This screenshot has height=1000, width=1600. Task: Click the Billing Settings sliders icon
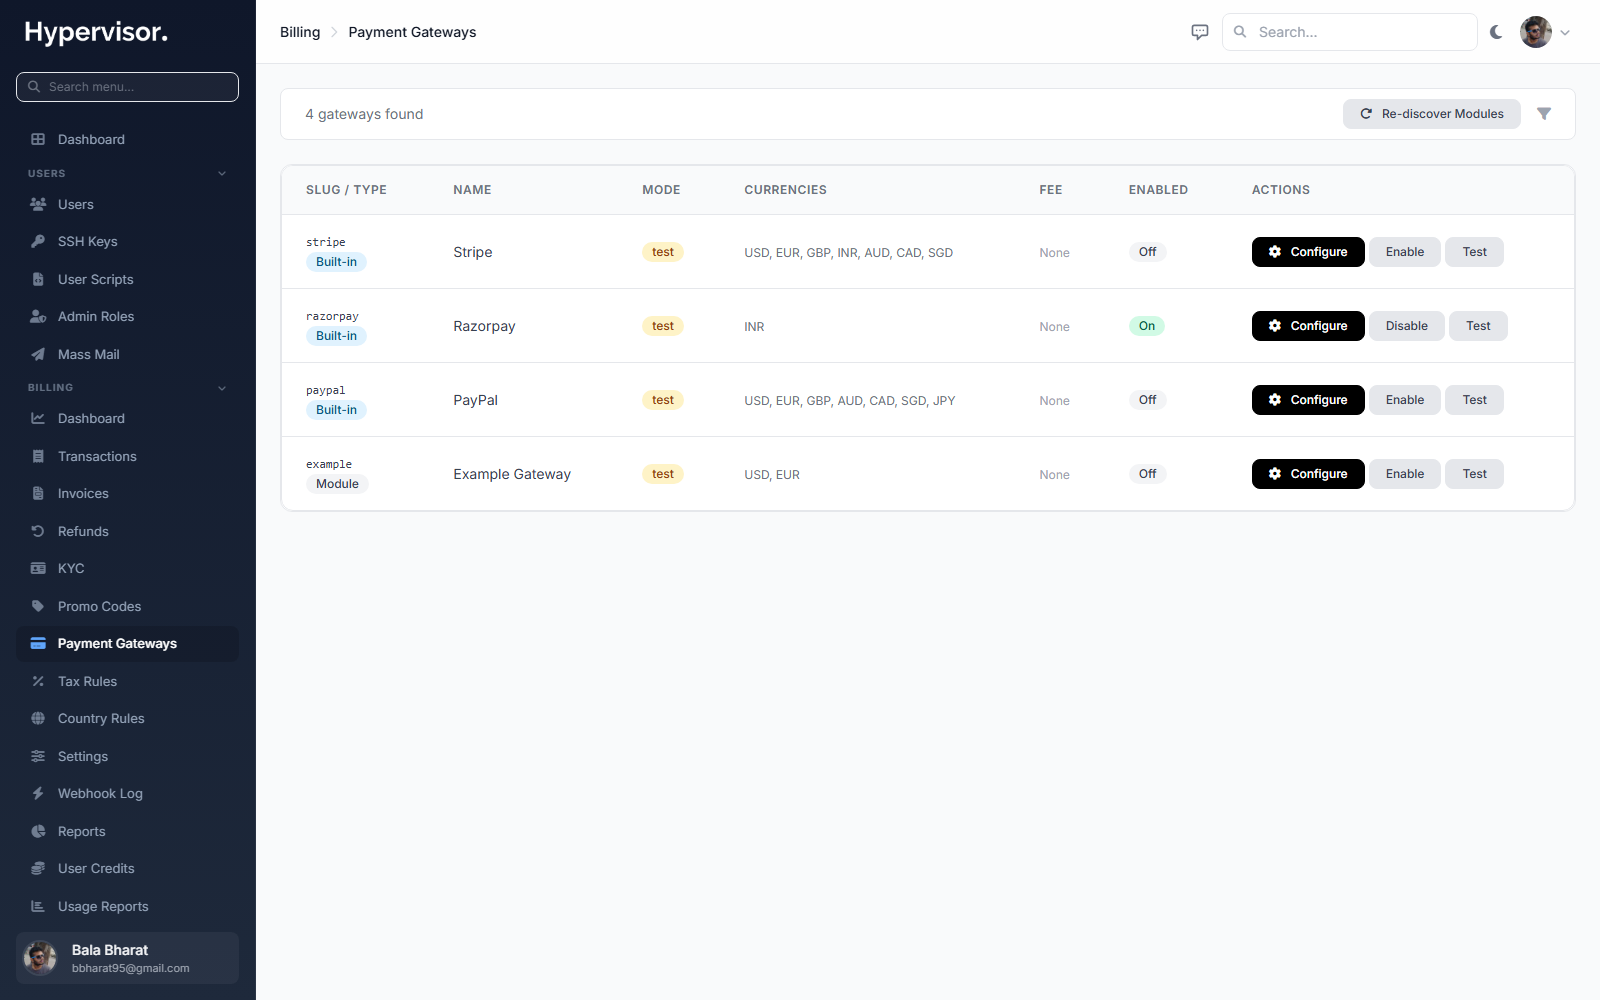click(38, 756)
